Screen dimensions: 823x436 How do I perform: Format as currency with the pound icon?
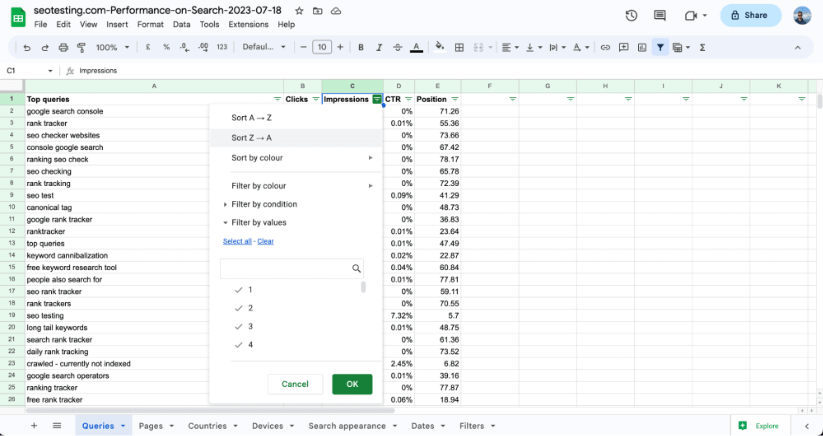point(148,47)
